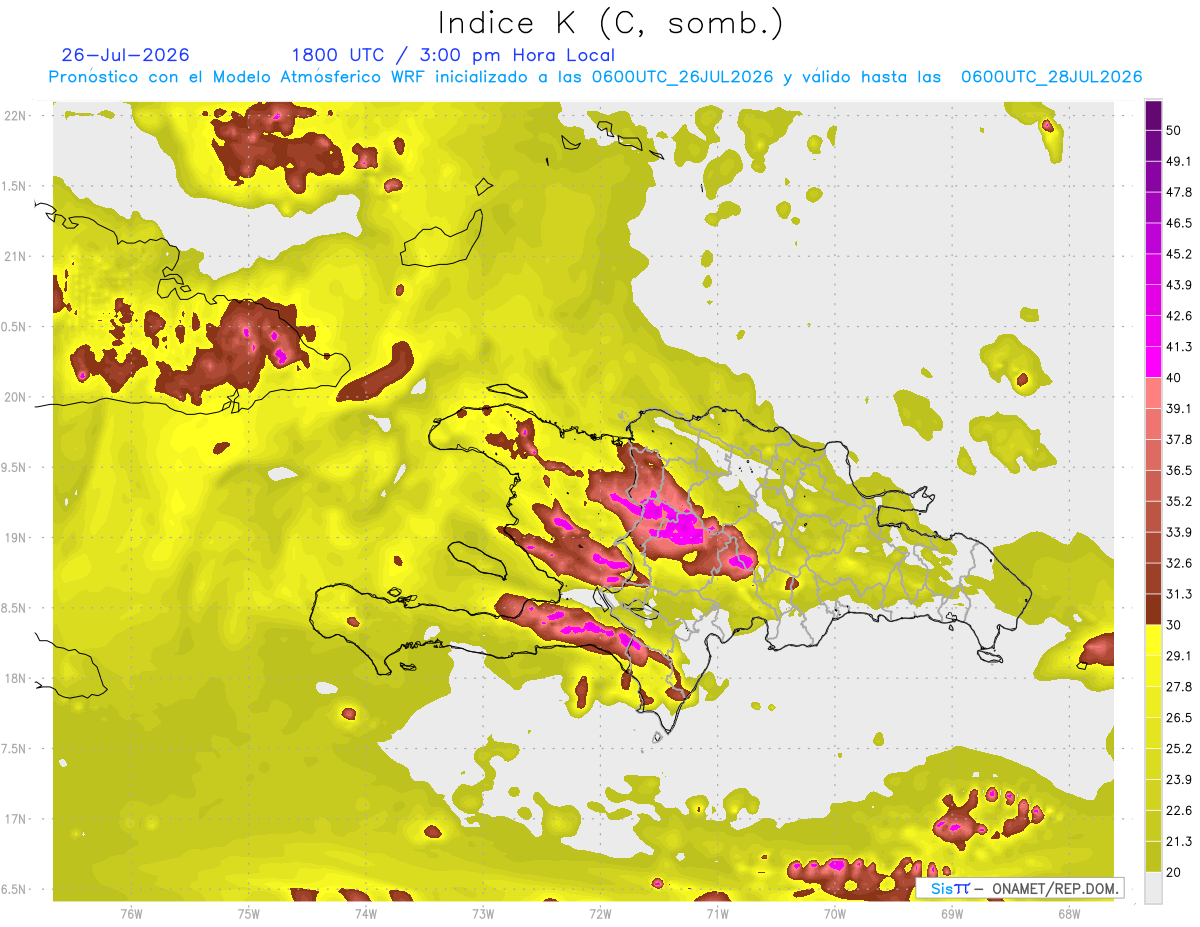Click the colorbar value "31.3"
This screenshot has height=927, width=1200.
[1179, 594]
